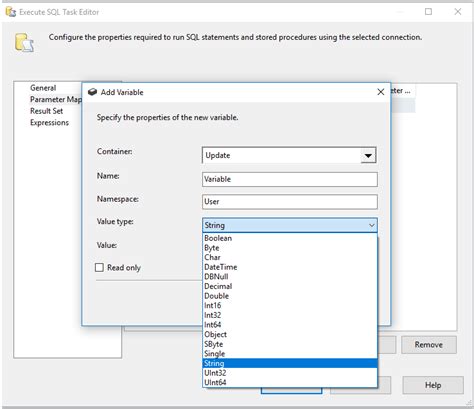
Task: Select Object from the value type list
Action: 290,334
